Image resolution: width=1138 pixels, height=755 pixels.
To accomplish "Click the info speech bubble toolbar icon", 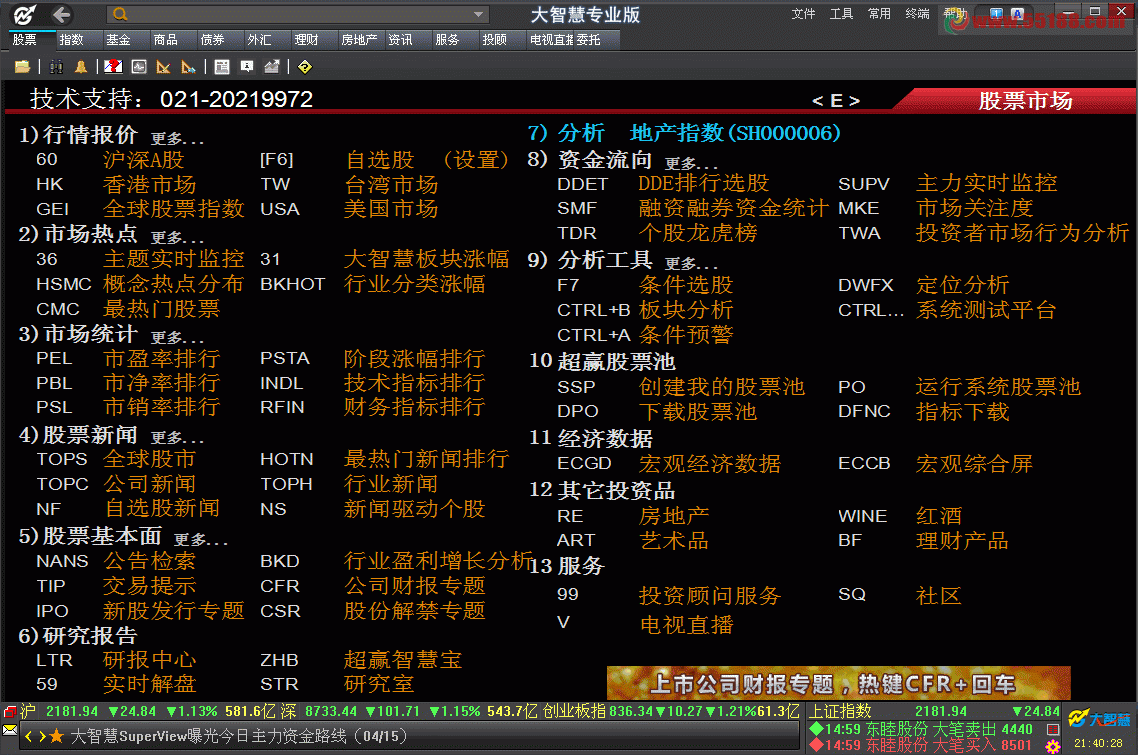I will coord(247,67).
